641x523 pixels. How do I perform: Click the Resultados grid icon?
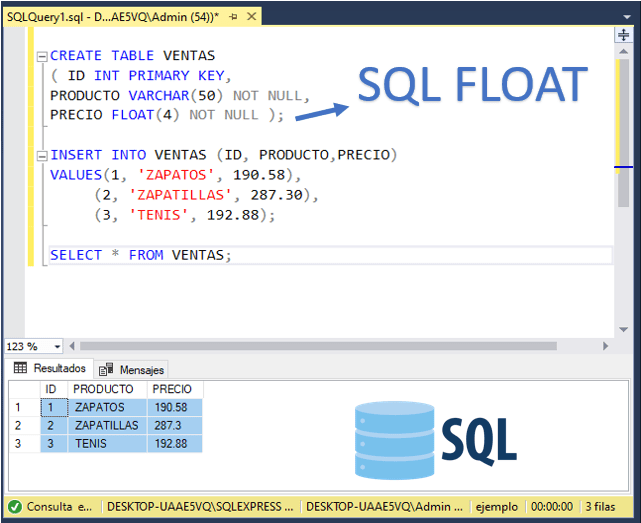(20, 369)
